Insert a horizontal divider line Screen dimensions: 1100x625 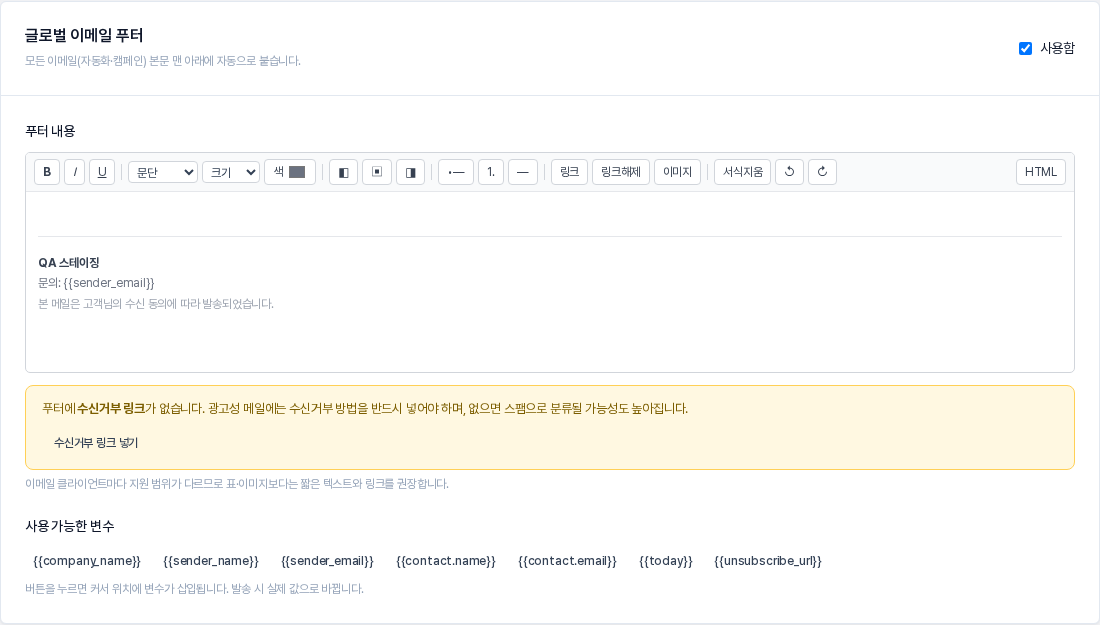(523, 172)
